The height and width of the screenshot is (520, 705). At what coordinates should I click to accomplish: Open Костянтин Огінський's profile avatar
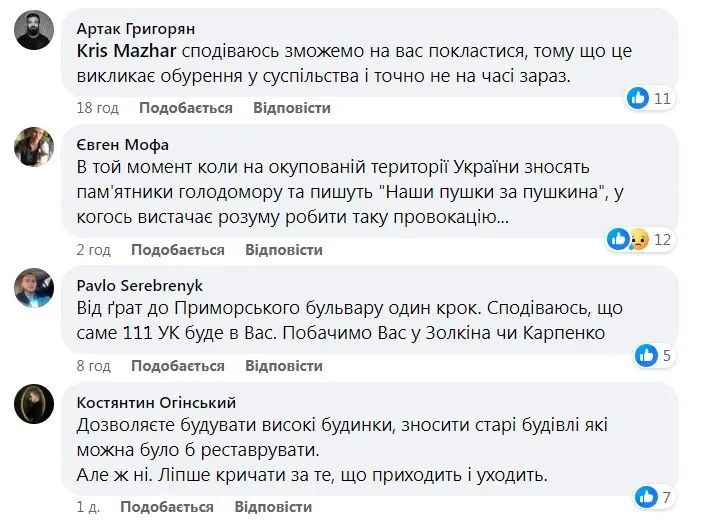pyautogui.click(x=34, y=405)
